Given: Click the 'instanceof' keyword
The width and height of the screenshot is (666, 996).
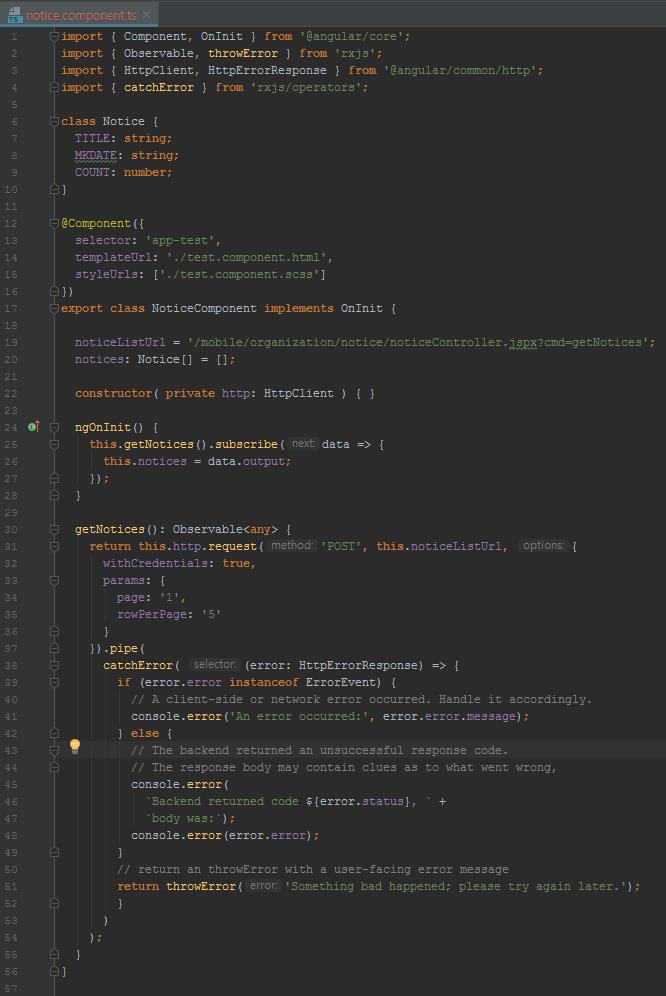Looking at the screenshot, I should tap(264, 682).
